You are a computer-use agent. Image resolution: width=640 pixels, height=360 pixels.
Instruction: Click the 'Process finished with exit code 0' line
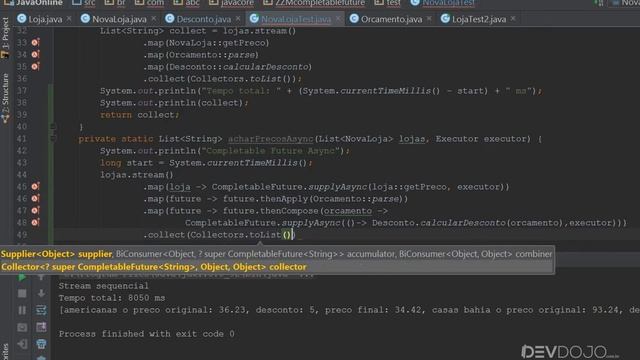pos(147,334)
